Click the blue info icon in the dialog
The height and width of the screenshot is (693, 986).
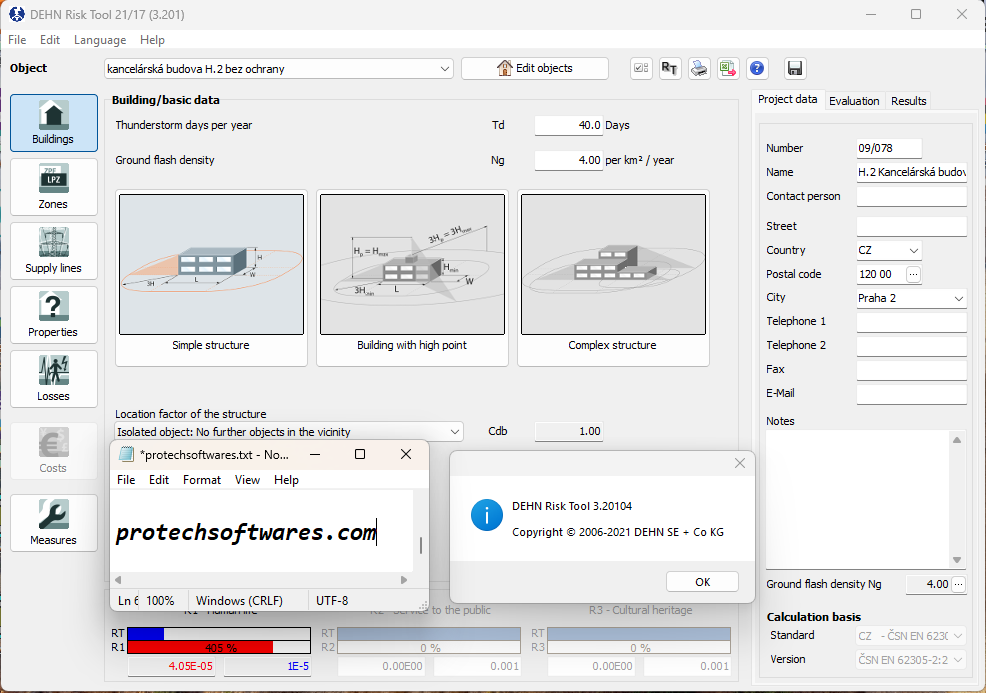coord(487,515)
